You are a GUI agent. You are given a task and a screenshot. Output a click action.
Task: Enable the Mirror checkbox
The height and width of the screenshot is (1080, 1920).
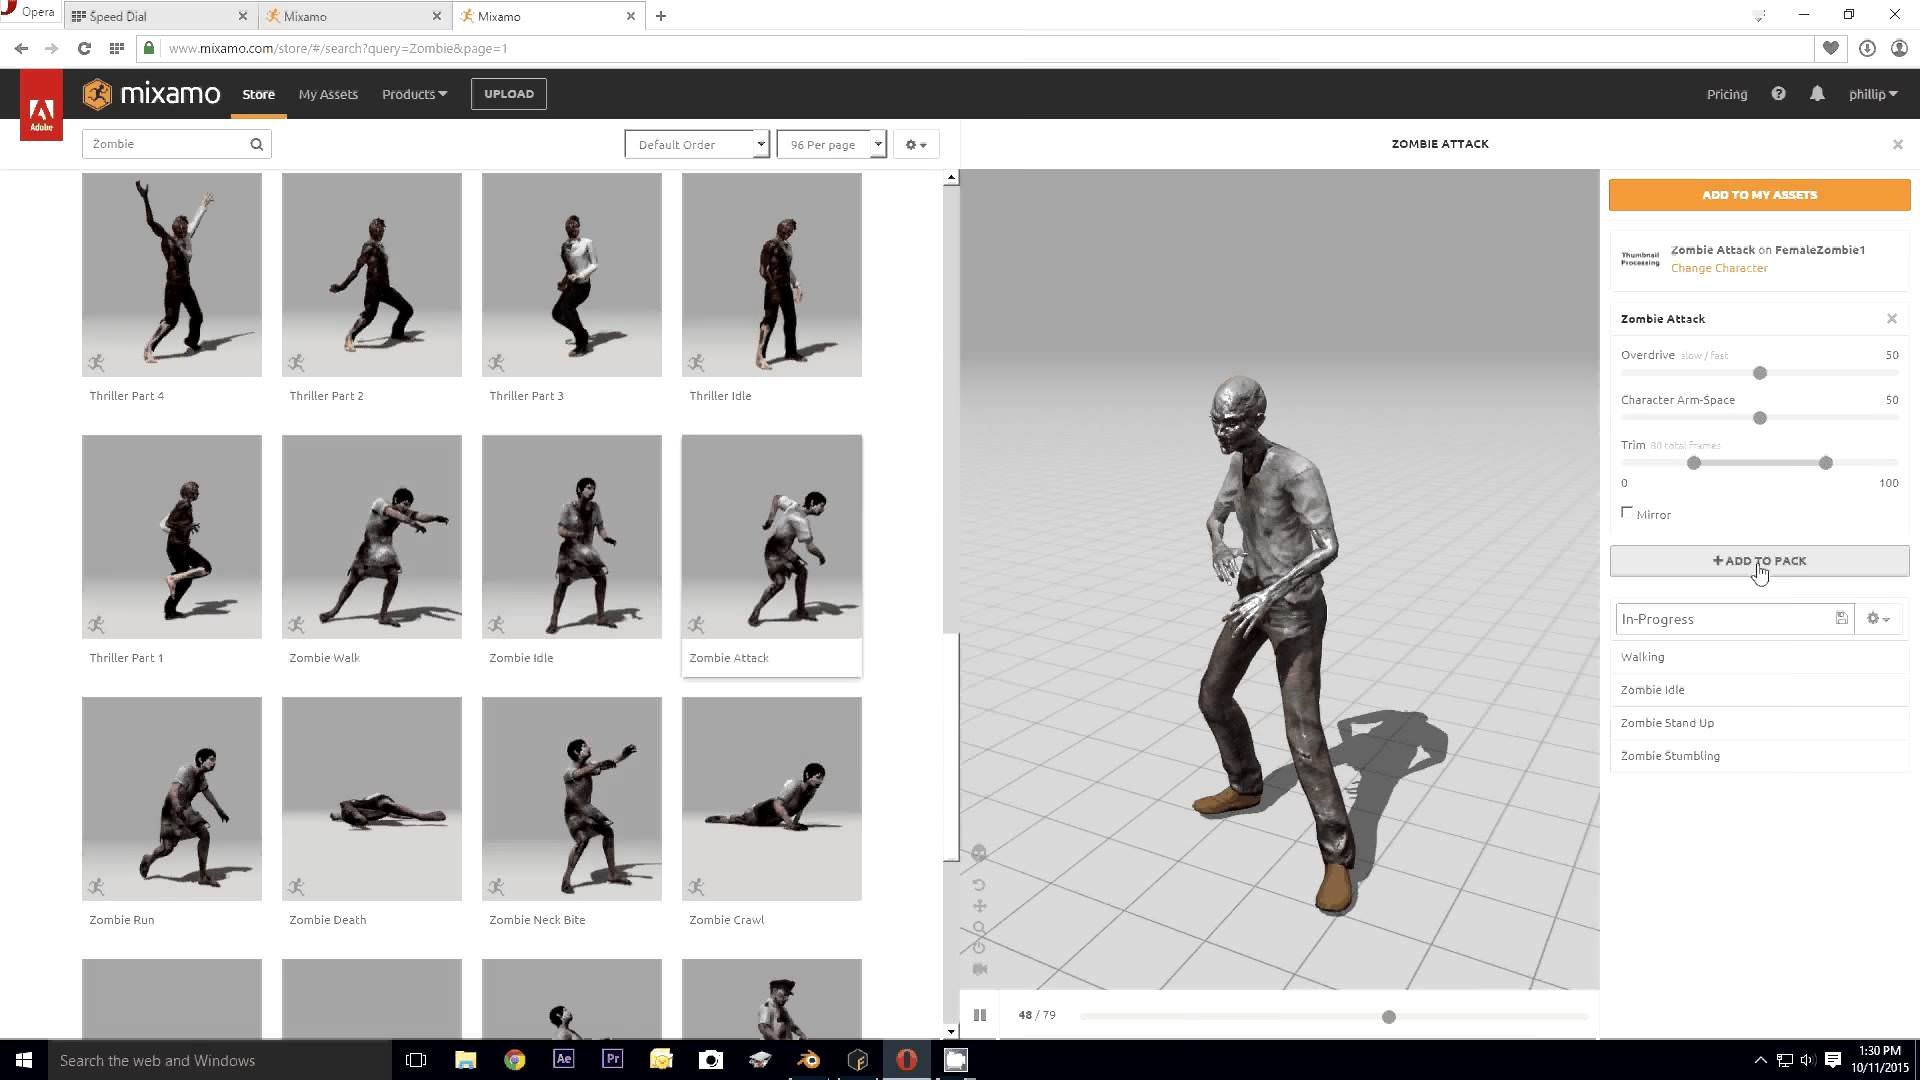1627,513
